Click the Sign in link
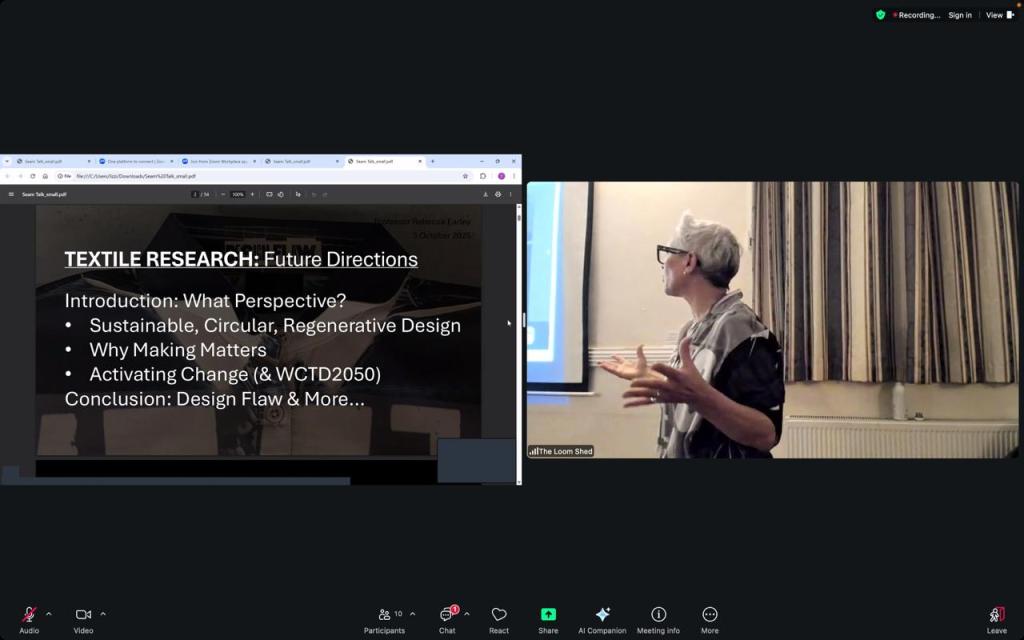Viewport: 1024px width, 640px height. coord(959,15)
